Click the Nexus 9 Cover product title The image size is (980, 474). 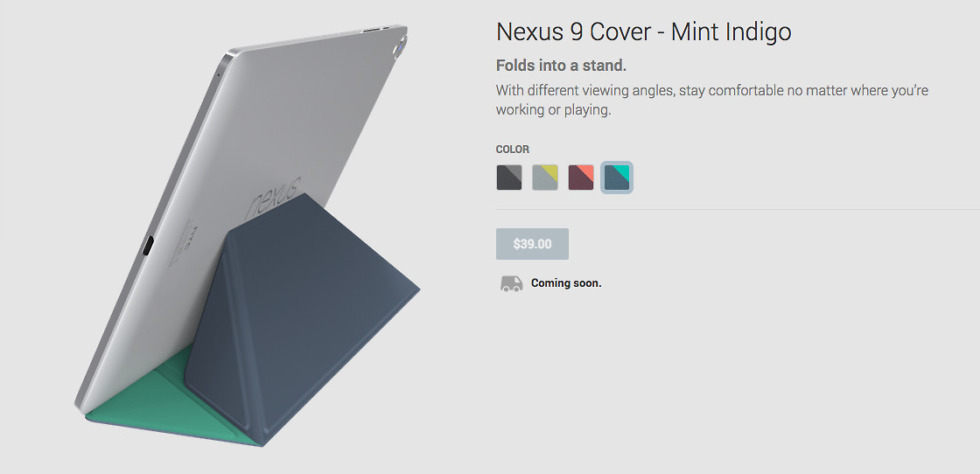(x=644, y=33)
